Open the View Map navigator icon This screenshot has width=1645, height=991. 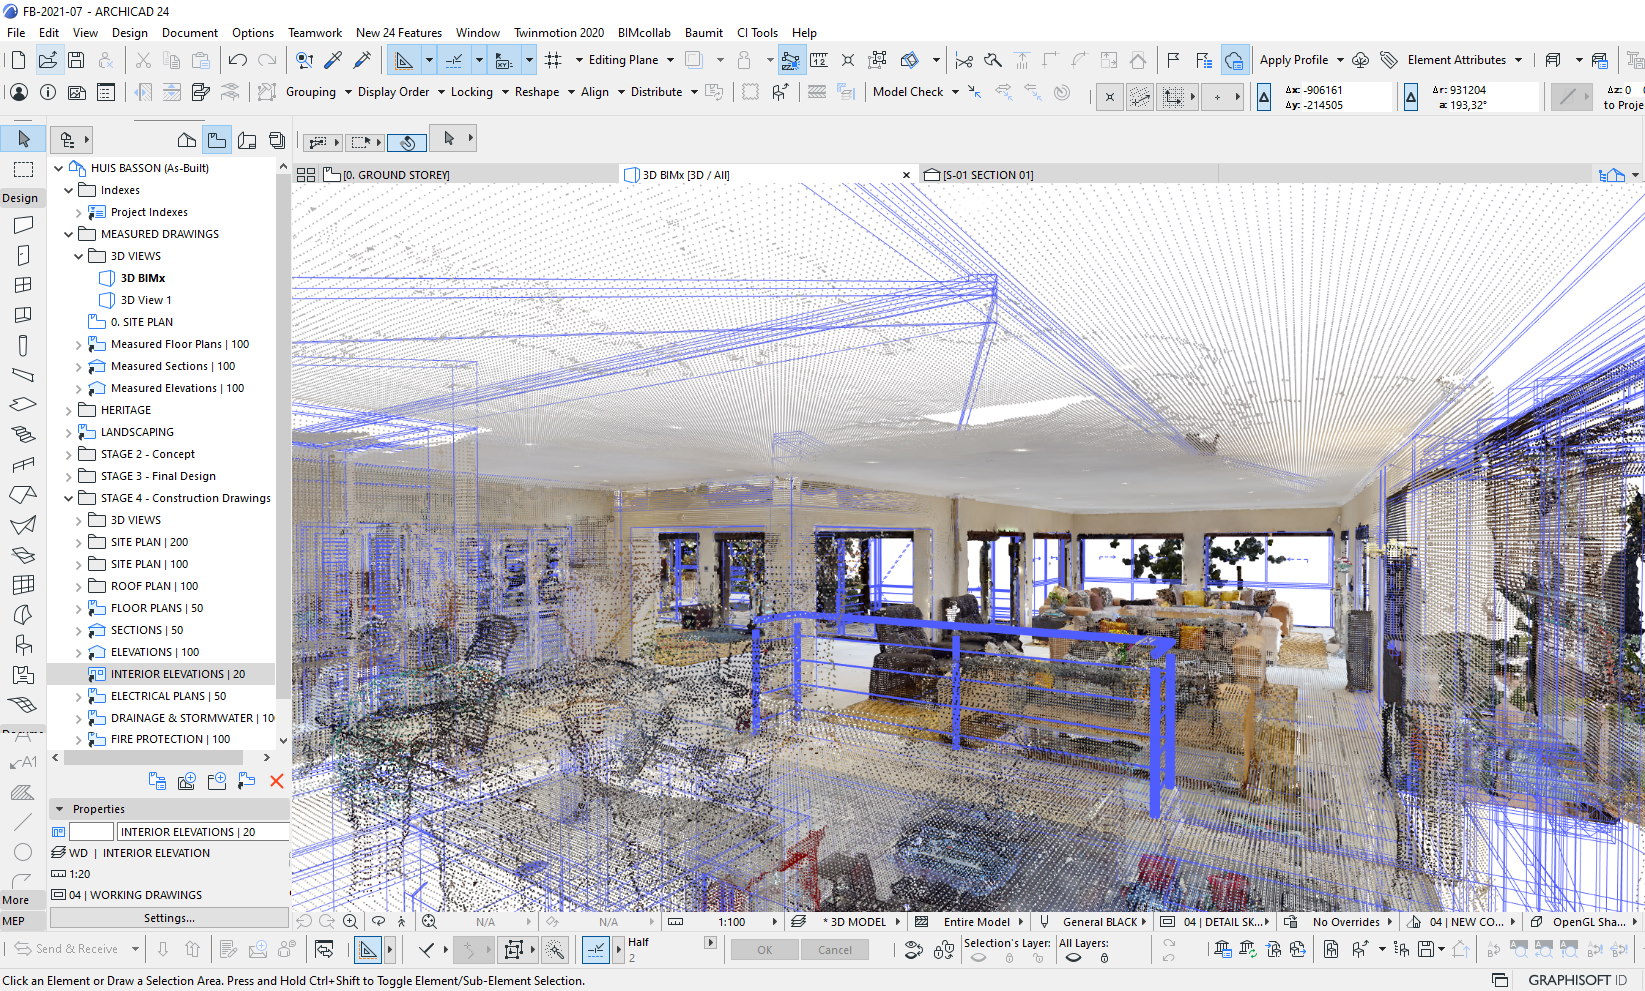[x=217, y=140]
